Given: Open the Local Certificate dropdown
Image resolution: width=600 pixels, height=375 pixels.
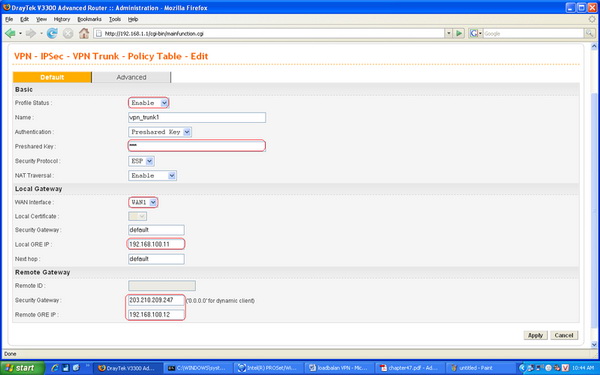Looking at the screenshot, I should tap(137, 216).
